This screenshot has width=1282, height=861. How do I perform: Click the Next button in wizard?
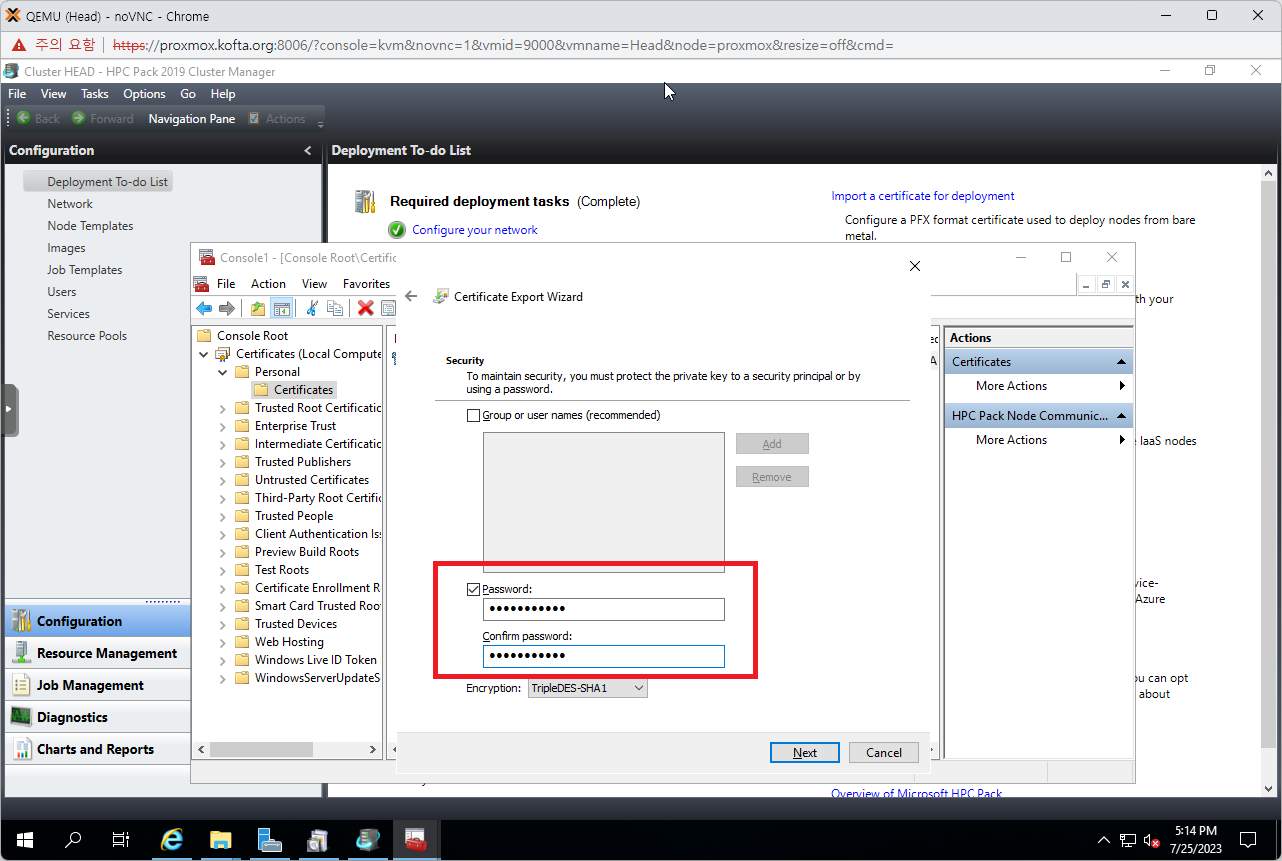[805, 753]
